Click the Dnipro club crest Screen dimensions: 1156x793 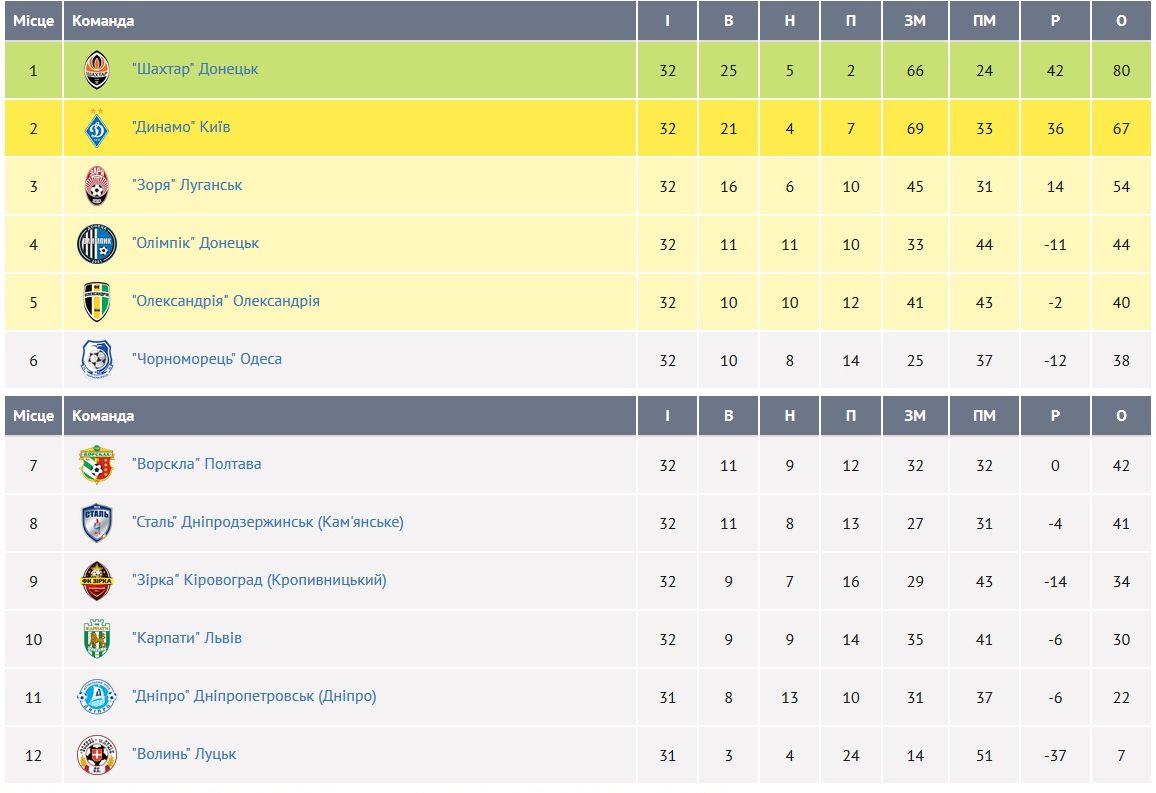click(x=97, y=697)
